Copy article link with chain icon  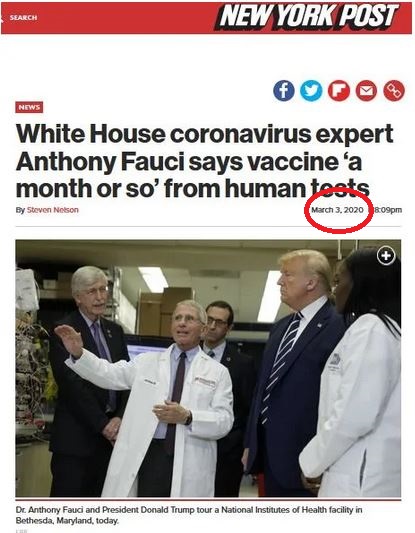[394, 90]
